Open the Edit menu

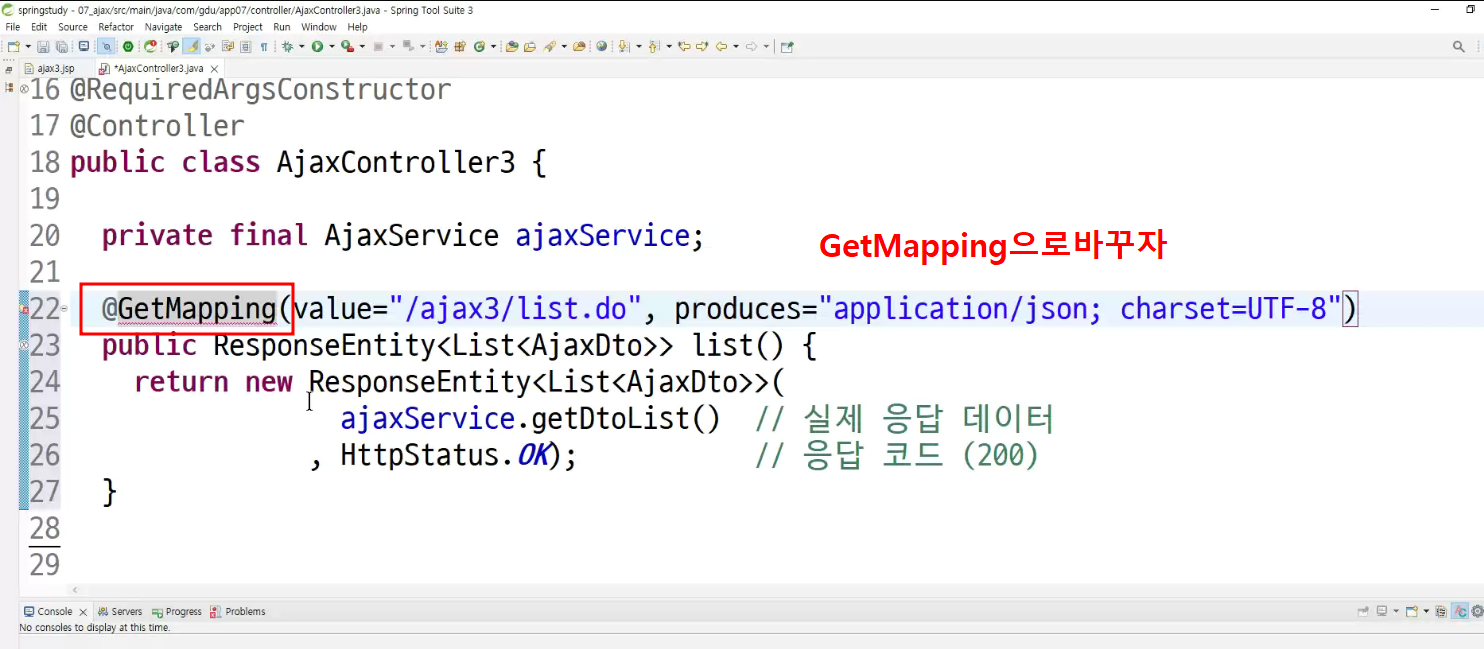pos(39,27)
